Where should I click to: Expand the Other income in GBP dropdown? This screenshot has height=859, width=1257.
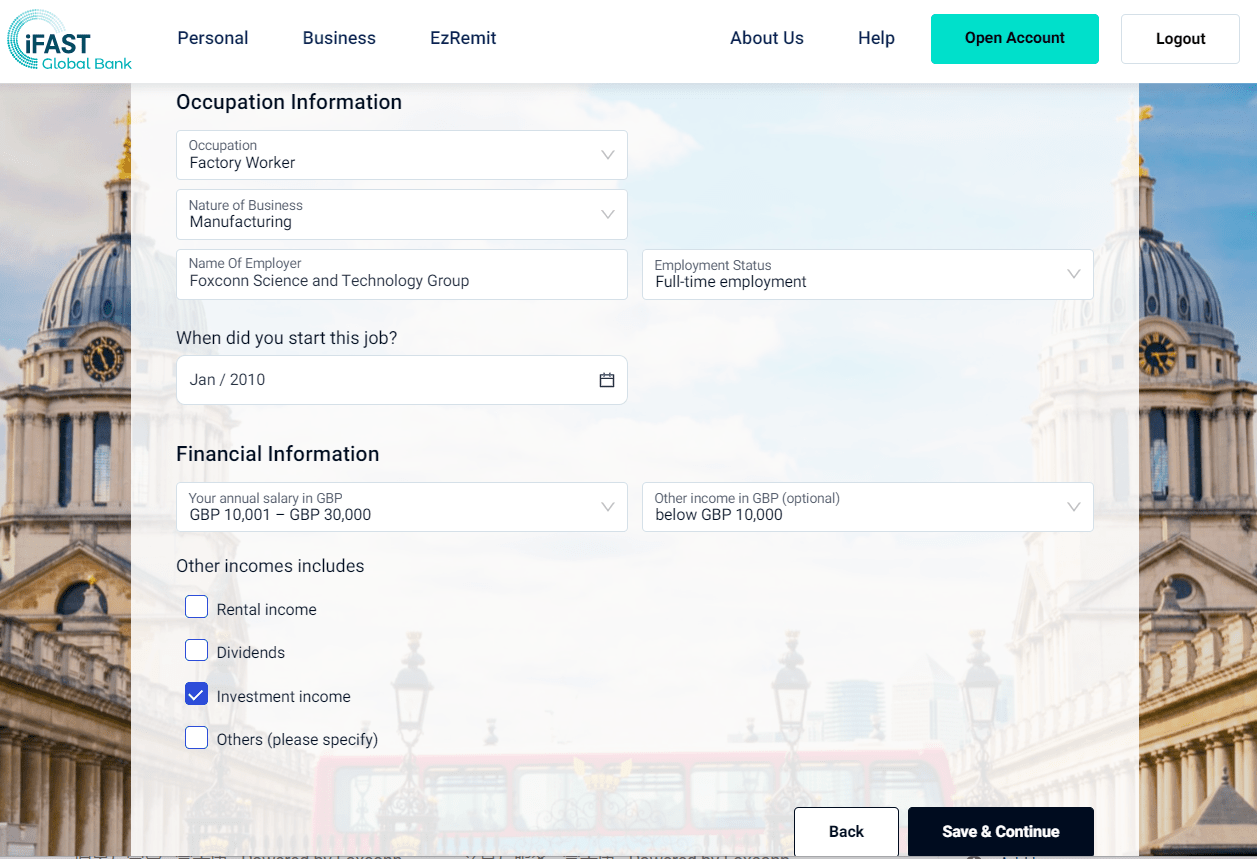click(867, 507)
